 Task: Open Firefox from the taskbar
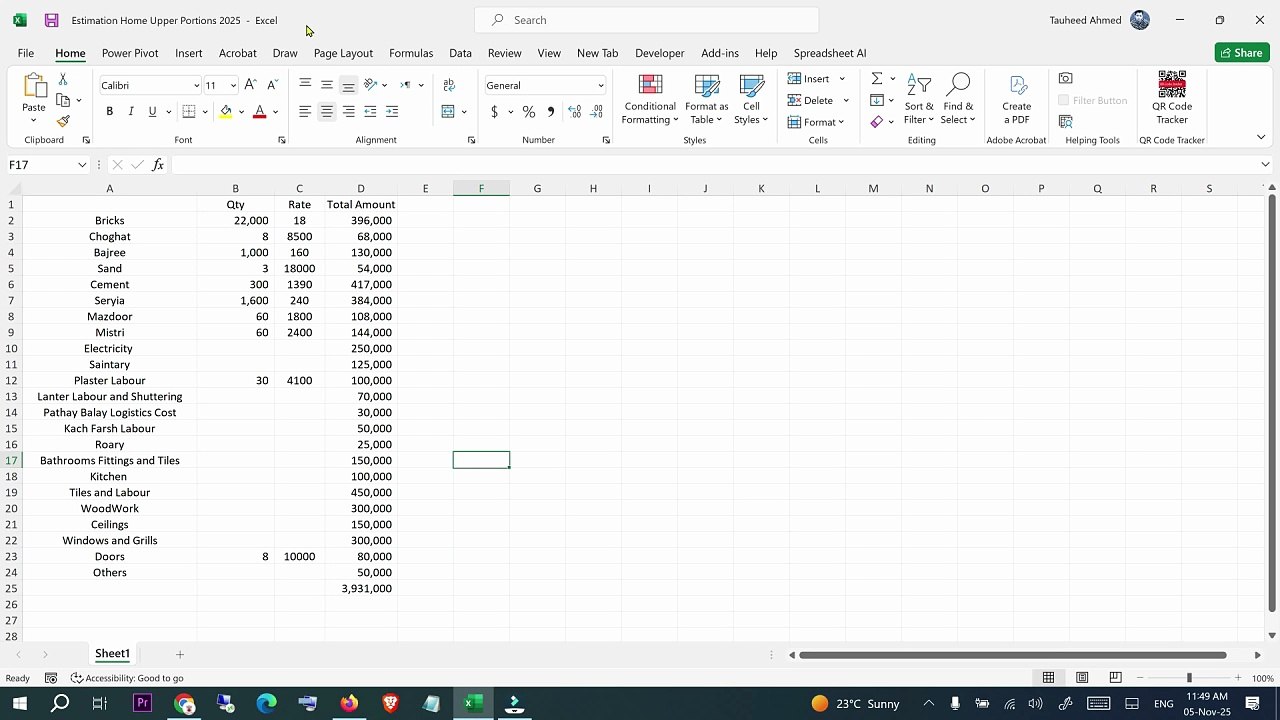tap(349, 703)
